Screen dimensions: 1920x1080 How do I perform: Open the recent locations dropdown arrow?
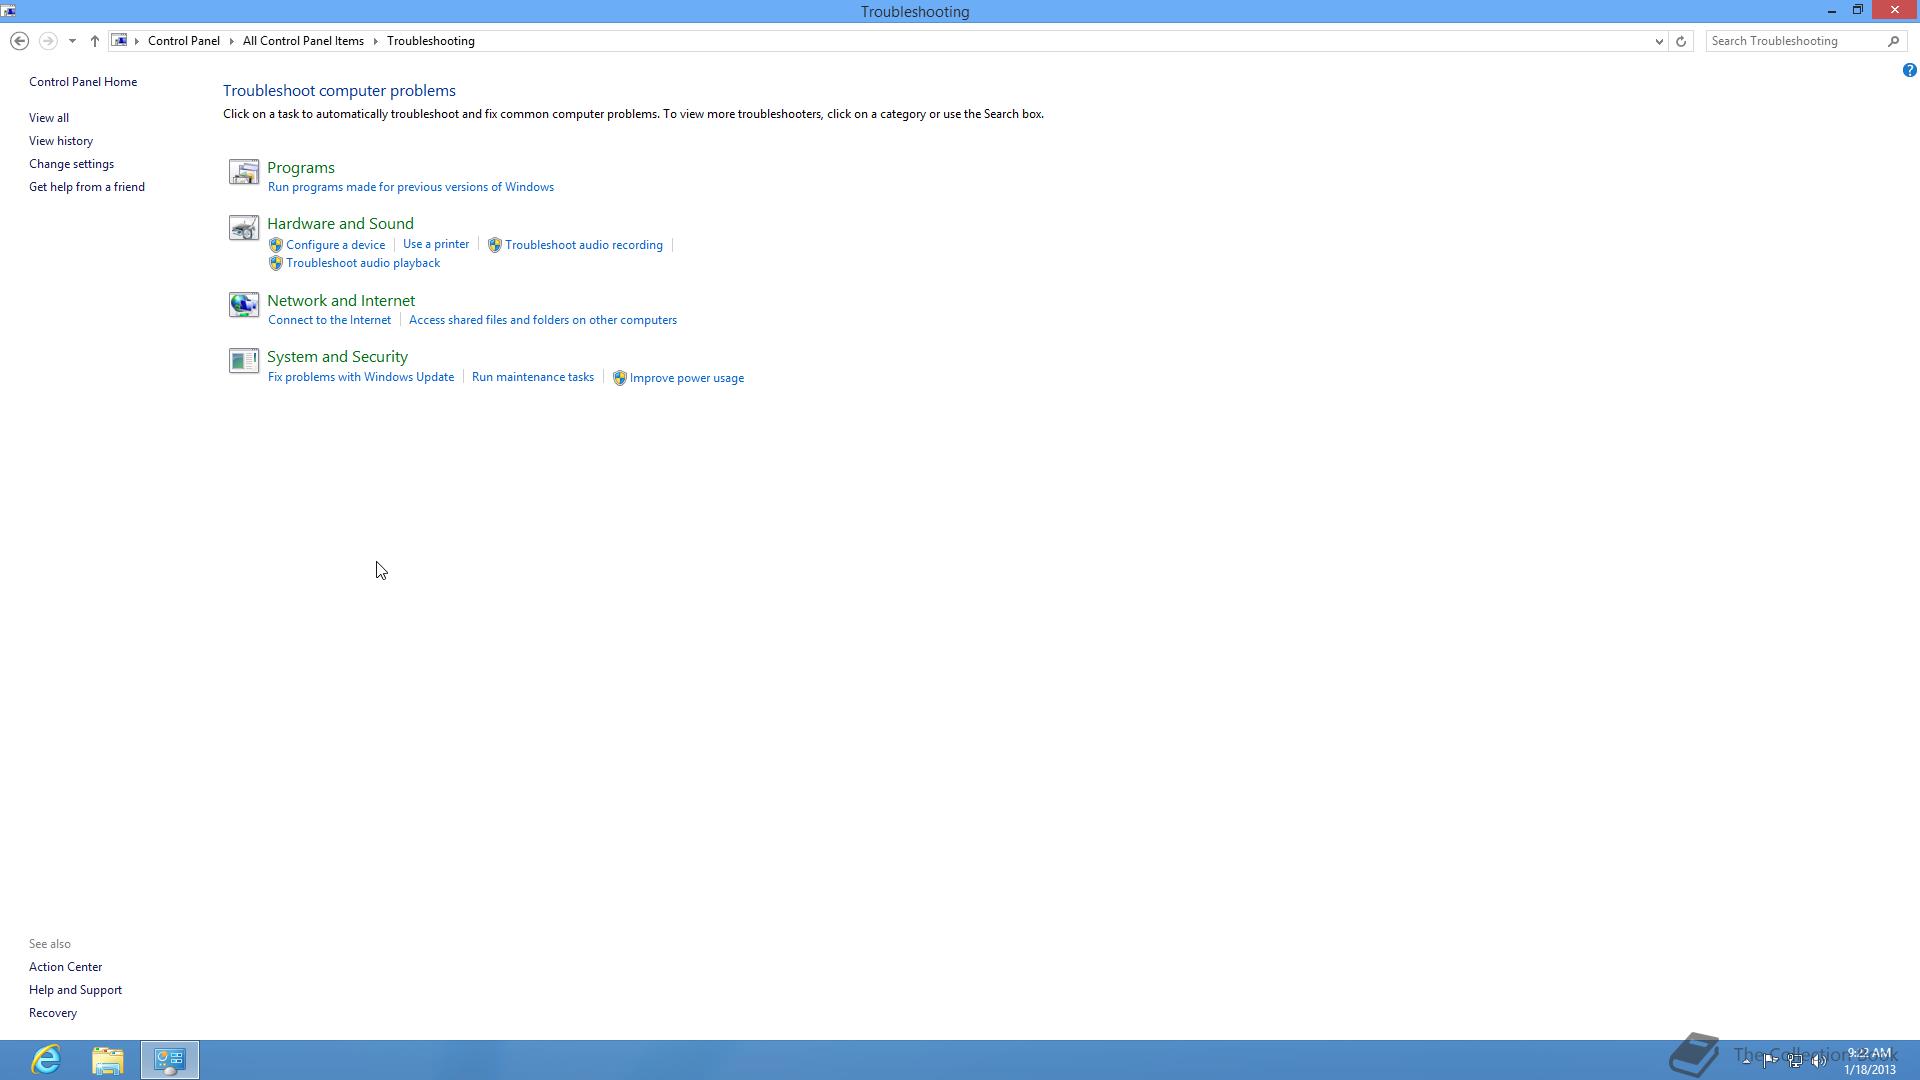[72, 41]
